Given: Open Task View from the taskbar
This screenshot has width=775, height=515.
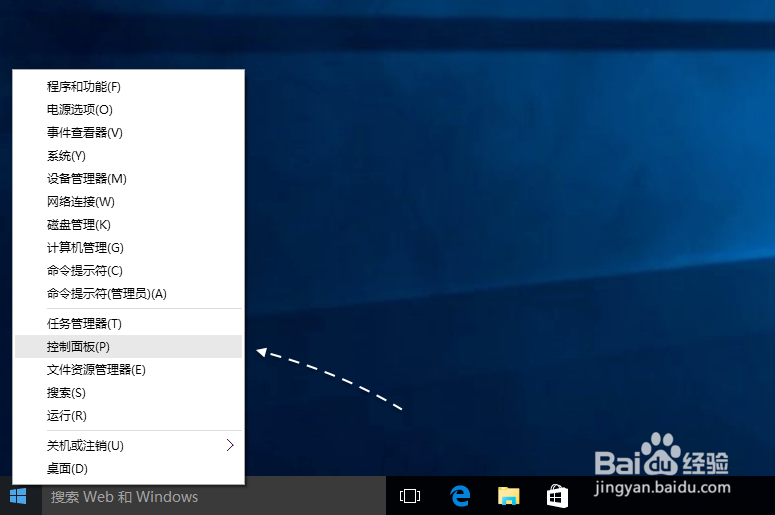Looking at the screenshot, I should 410,496.
